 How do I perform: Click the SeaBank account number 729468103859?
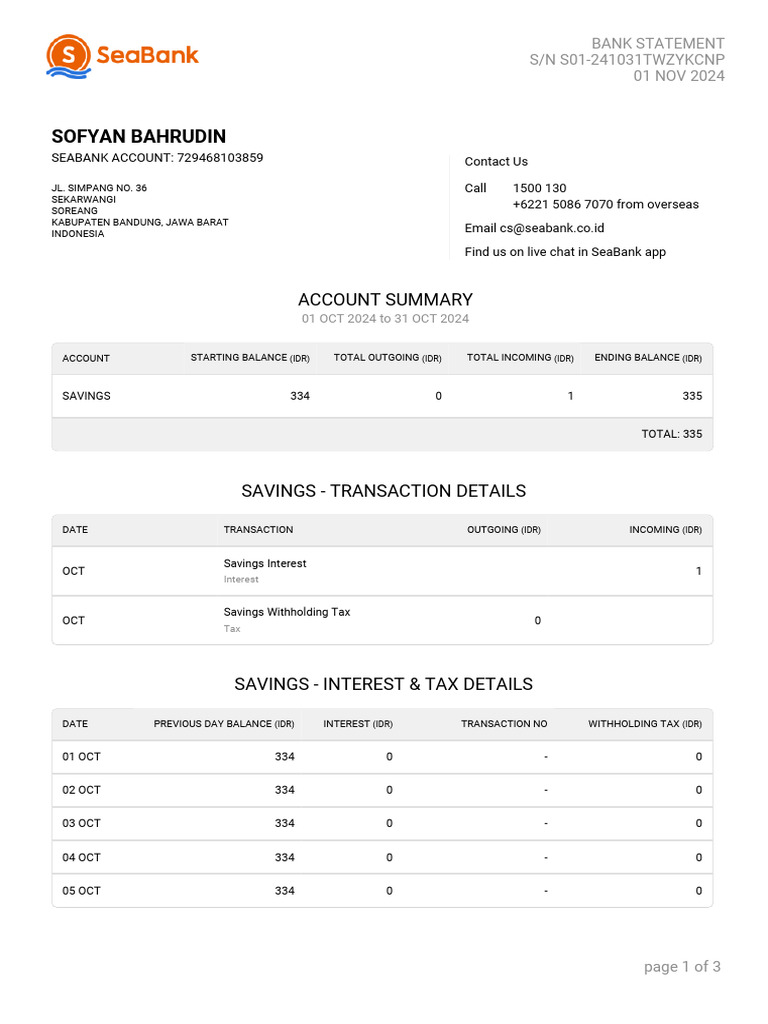[x=220, y=158]
